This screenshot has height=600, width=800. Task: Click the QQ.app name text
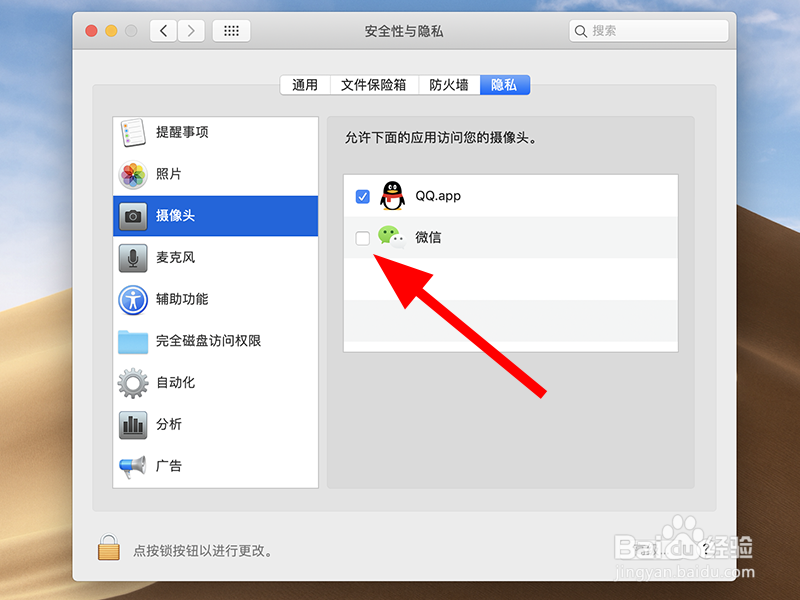pos(438,196)
